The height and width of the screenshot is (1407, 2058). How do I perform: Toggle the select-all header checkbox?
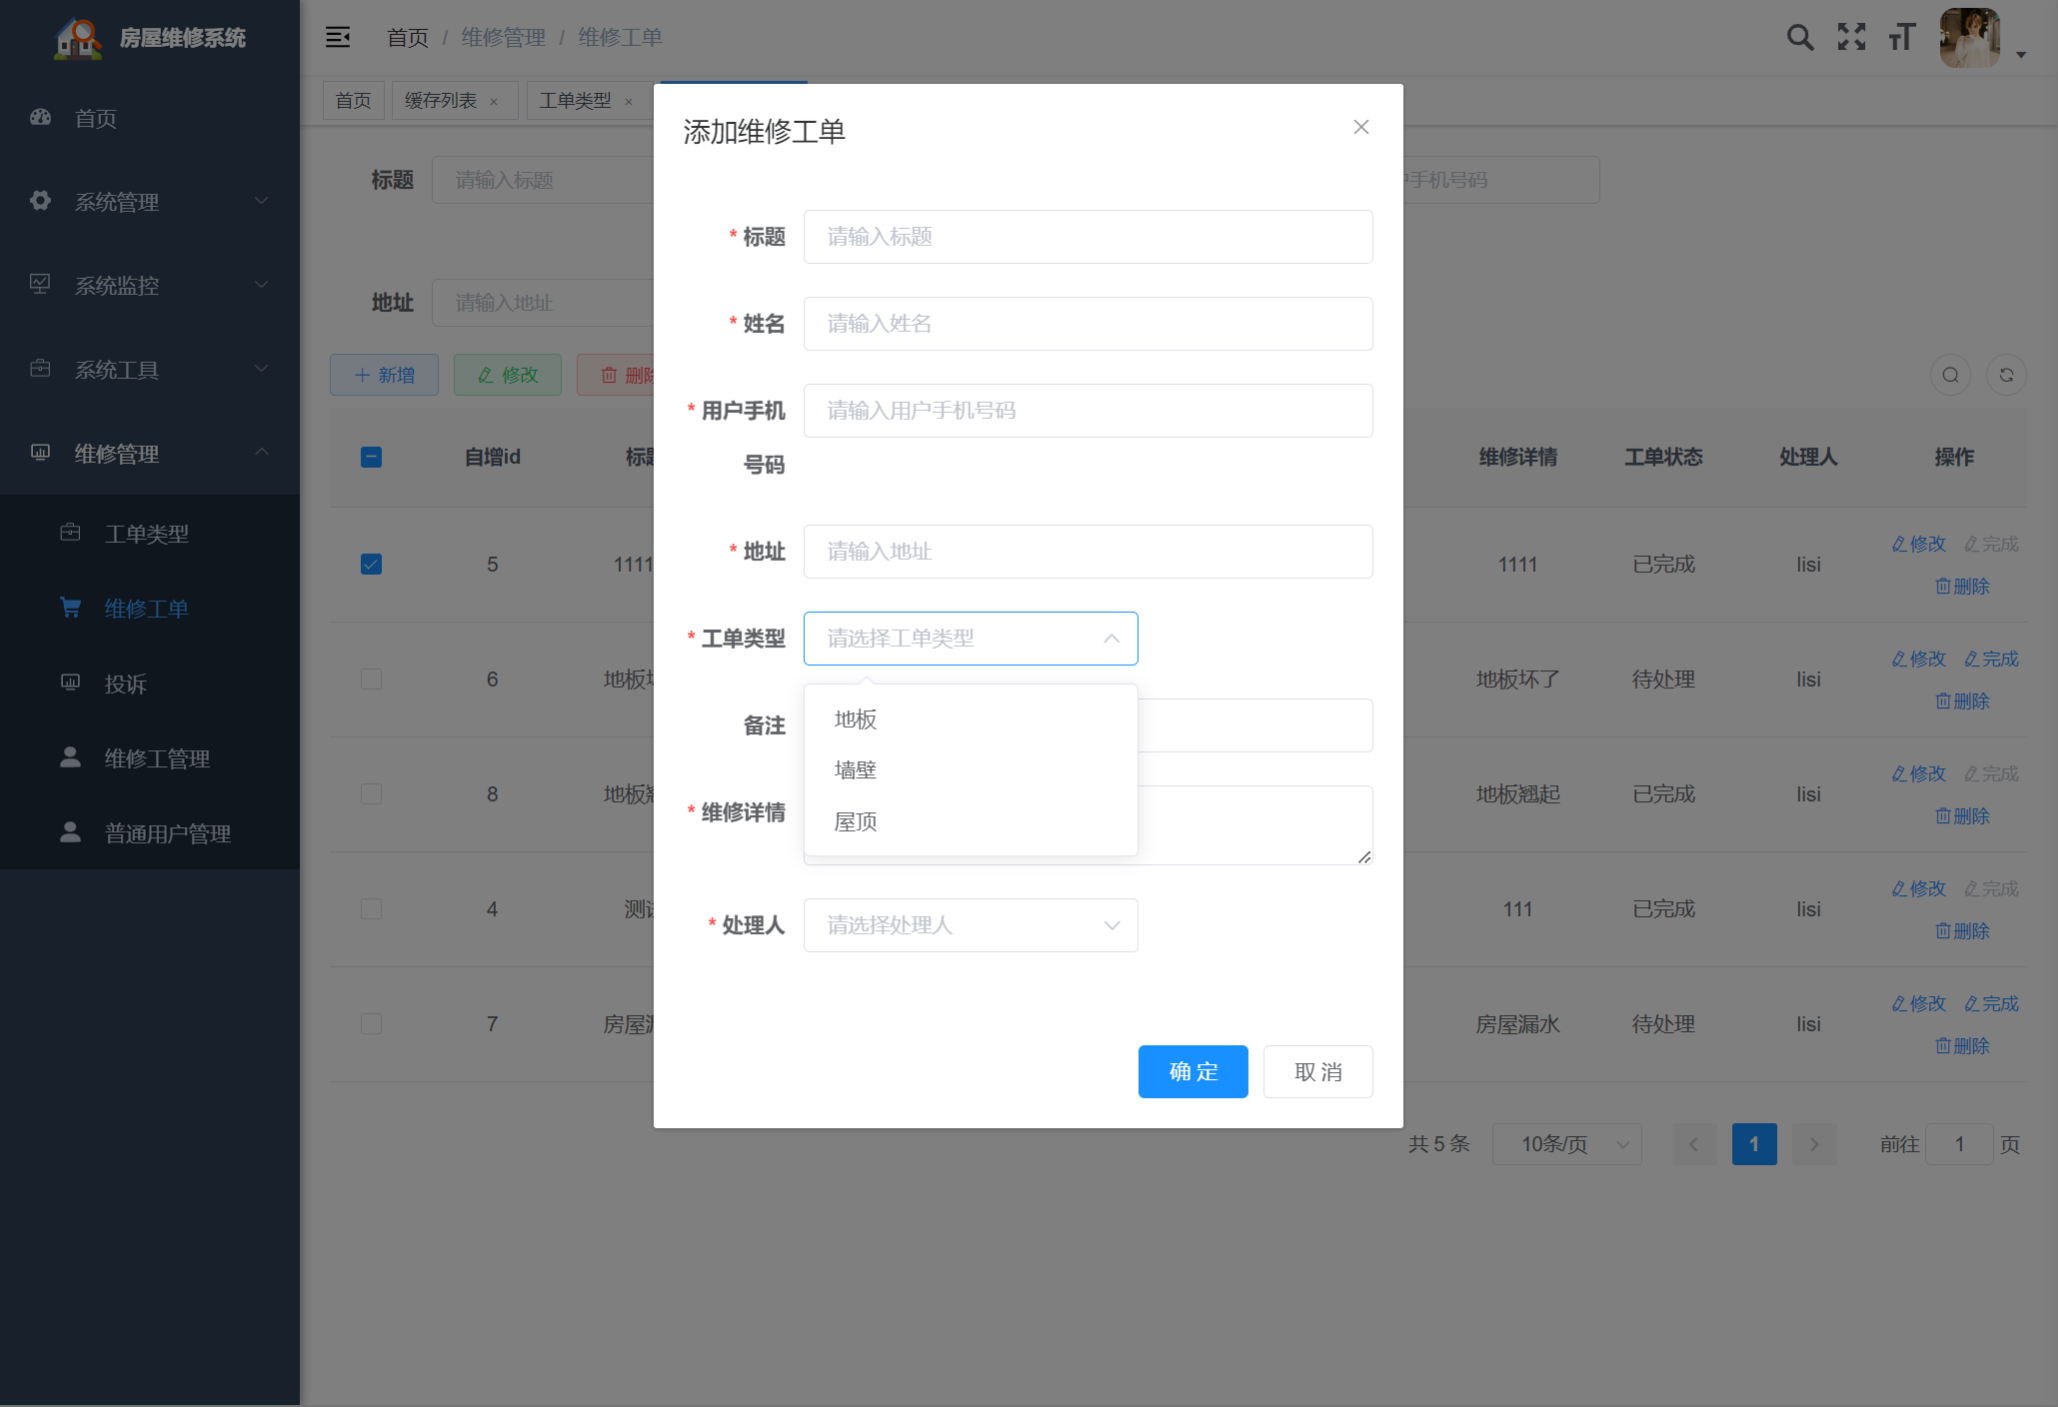(x=371, y=457)
